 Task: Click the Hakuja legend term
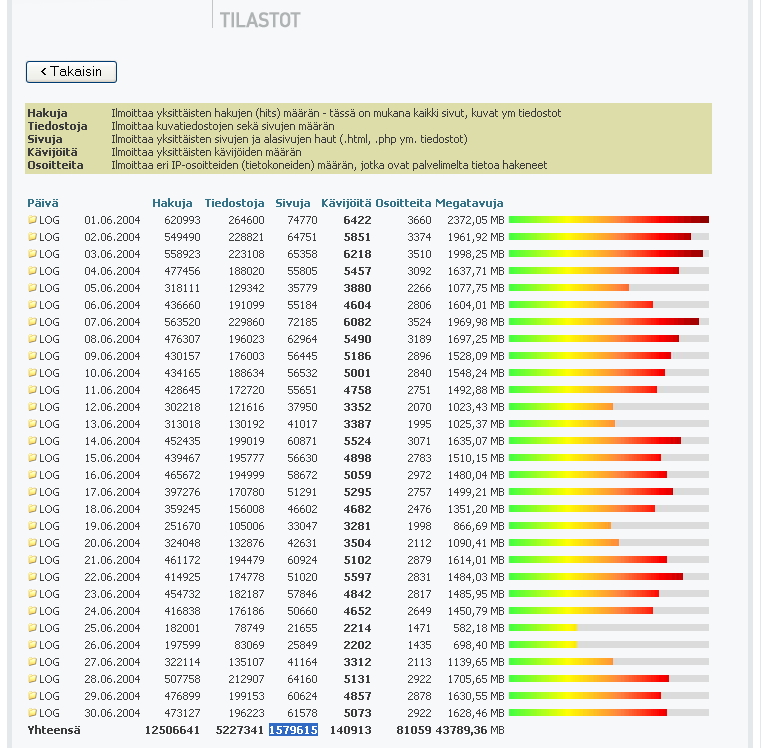pyautogui.click(x=47, y=113)
